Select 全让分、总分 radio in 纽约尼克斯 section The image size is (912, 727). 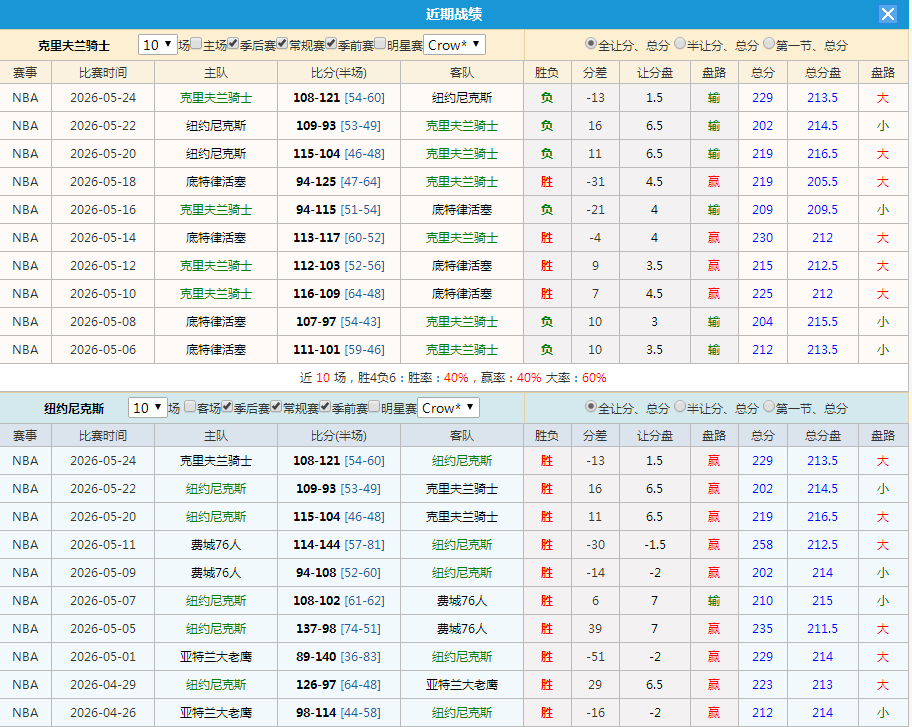[591, 407]
